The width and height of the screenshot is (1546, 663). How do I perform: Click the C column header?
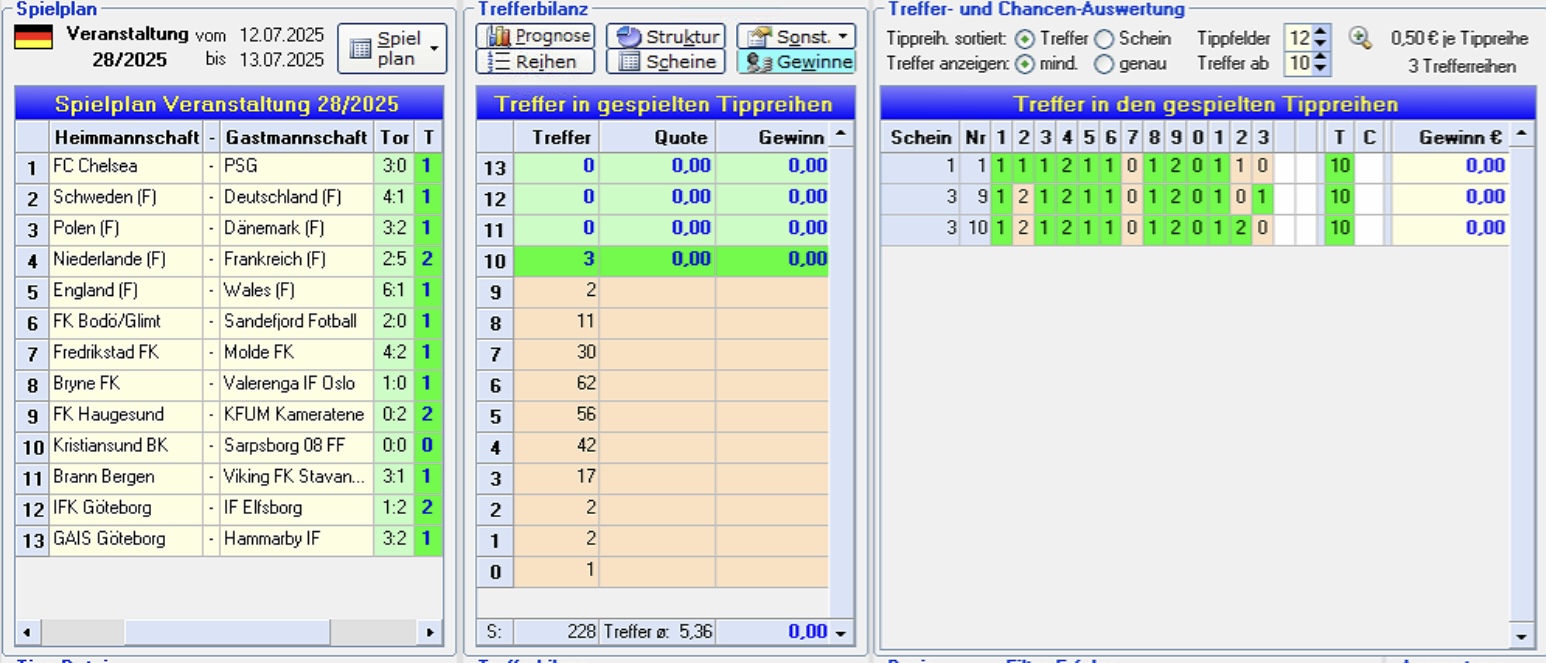pos(1369,136)
